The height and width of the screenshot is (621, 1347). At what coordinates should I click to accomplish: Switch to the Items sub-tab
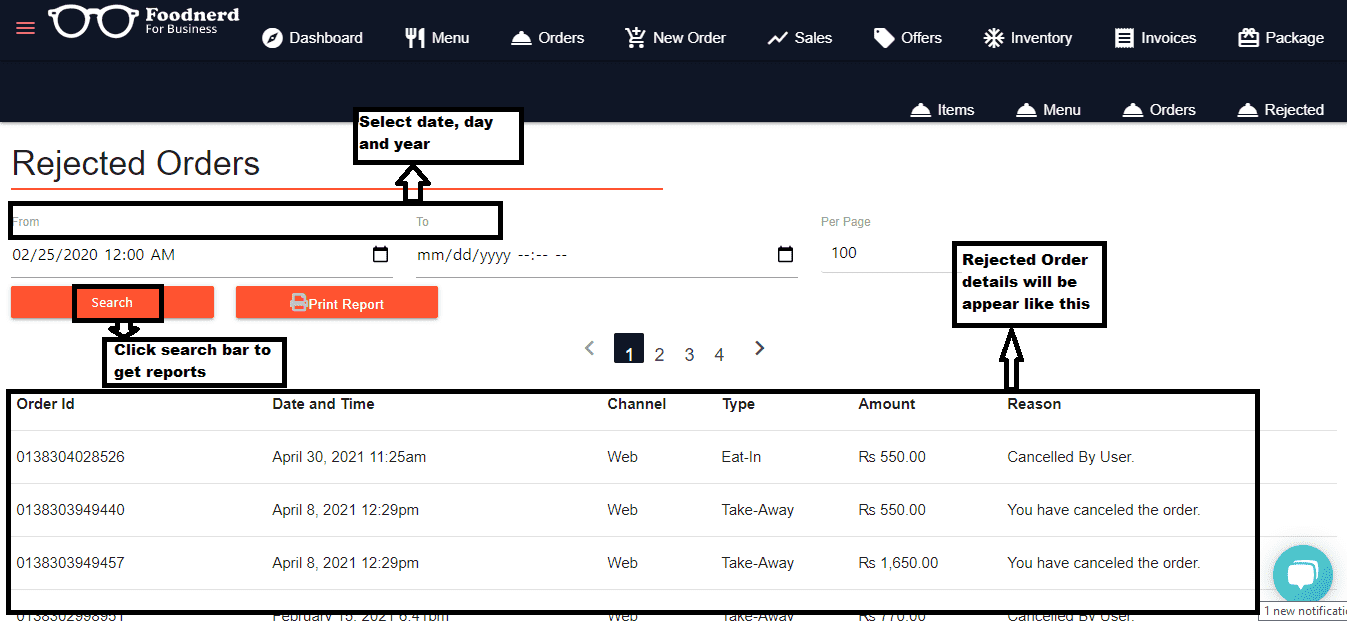(x=942, y=110)
